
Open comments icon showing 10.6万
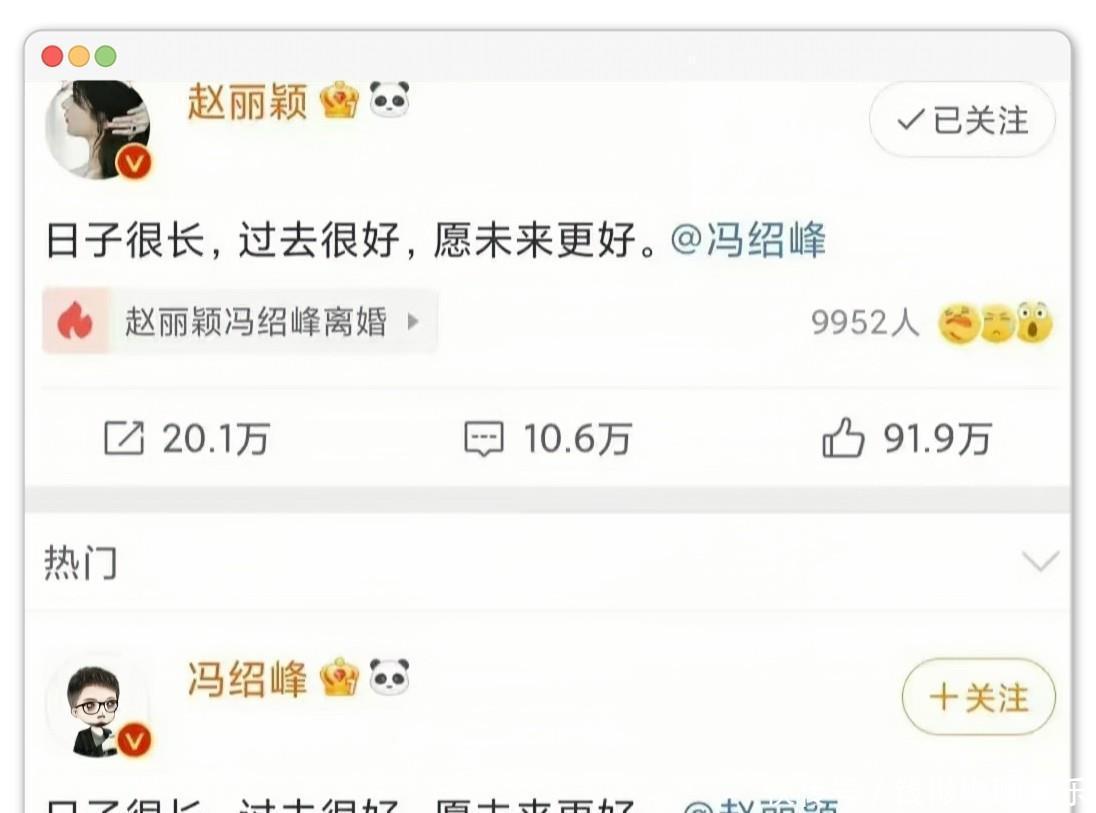tap(484, 439)
